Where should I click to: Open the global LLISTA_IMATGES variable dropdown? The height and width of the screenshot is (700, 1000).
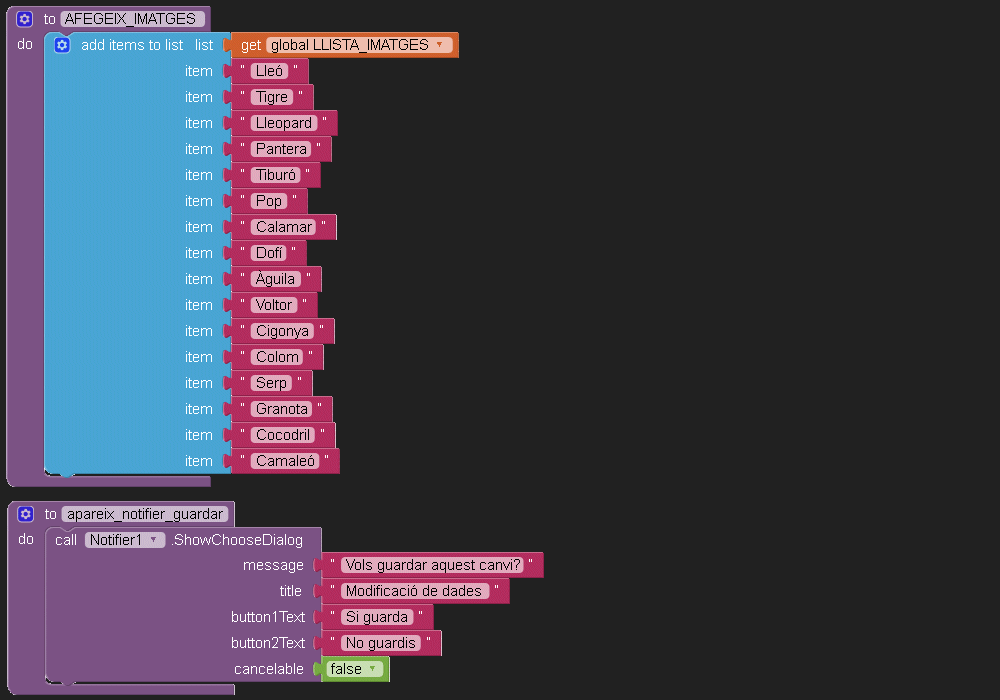[x=438, y=45]
